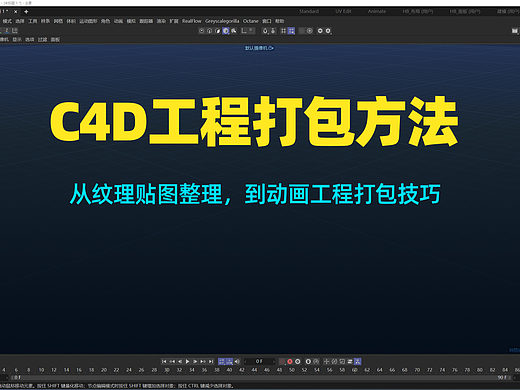Toggle Rotation keying icon in timeline bar

334,361
